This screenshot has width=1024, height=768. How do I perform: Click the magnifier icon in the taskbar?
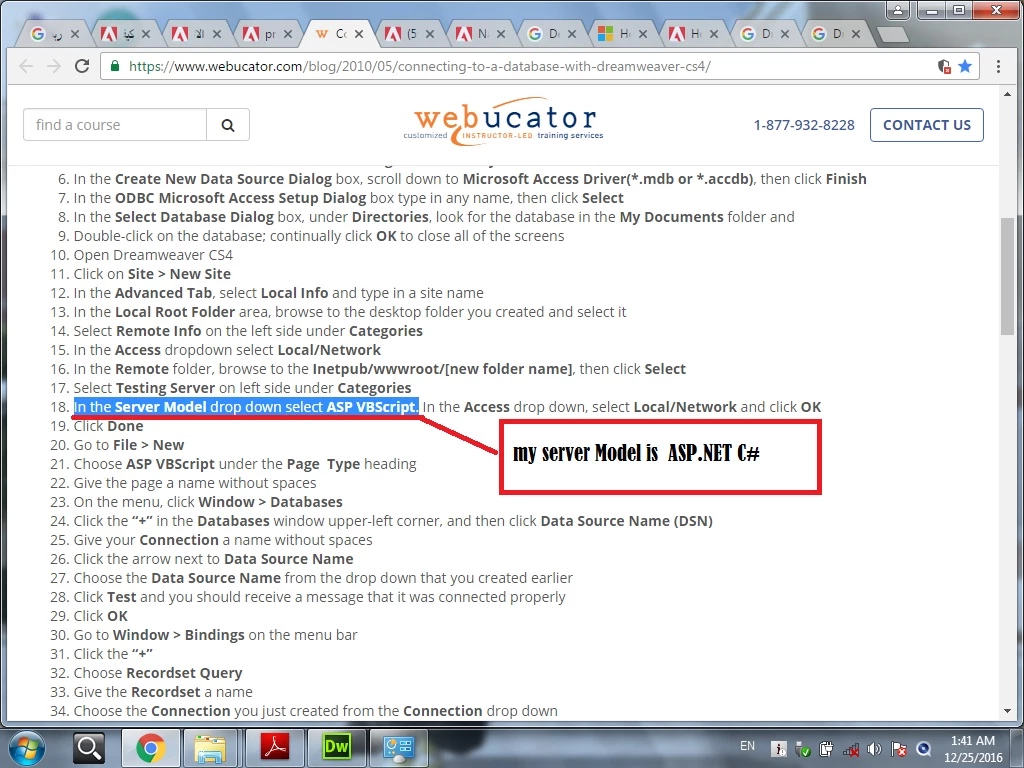click(89, 748)
